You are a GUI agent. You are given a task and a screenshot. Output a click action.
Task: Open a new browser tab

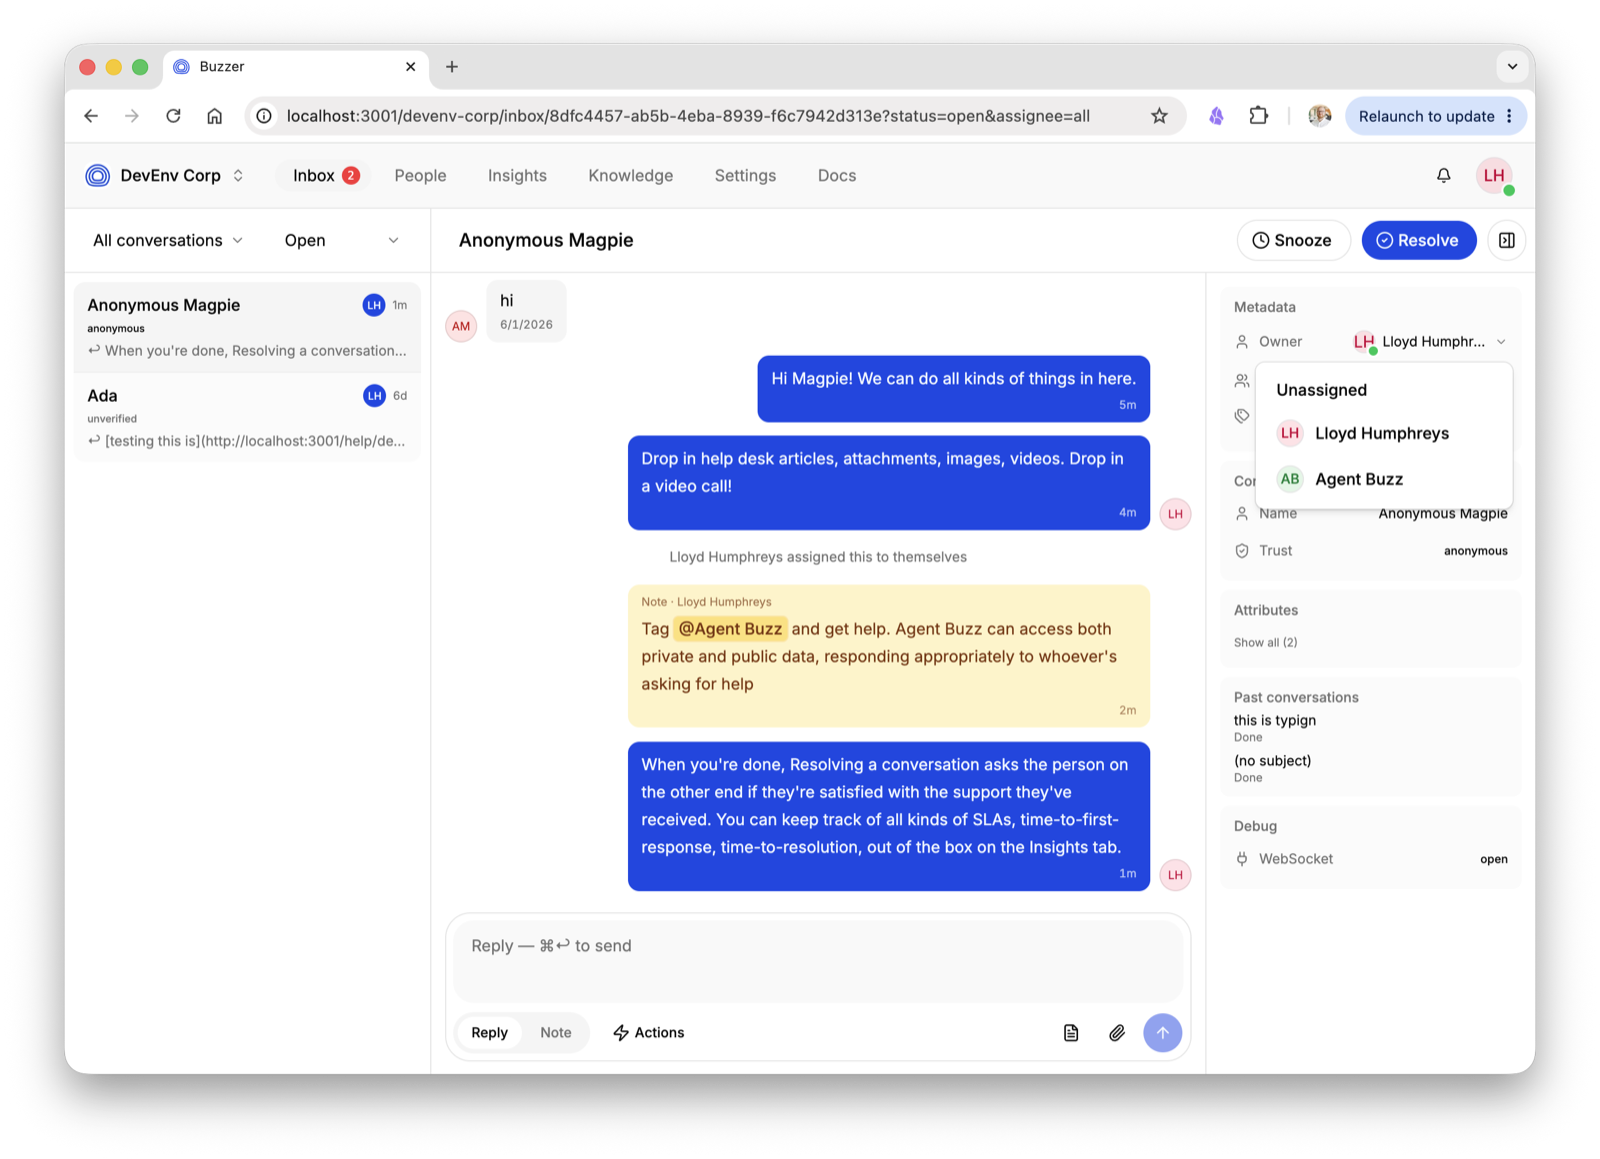tap(452, 66)
